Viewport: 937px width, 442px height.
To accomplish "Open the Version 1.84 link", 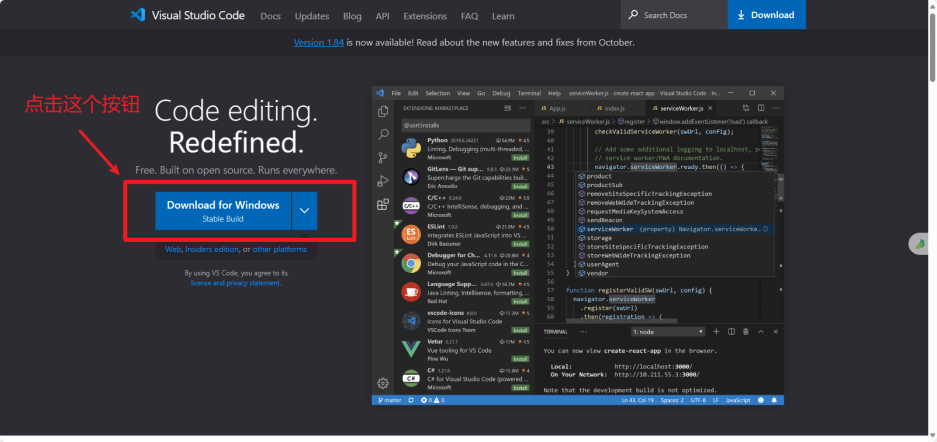I will coord(319,42).
